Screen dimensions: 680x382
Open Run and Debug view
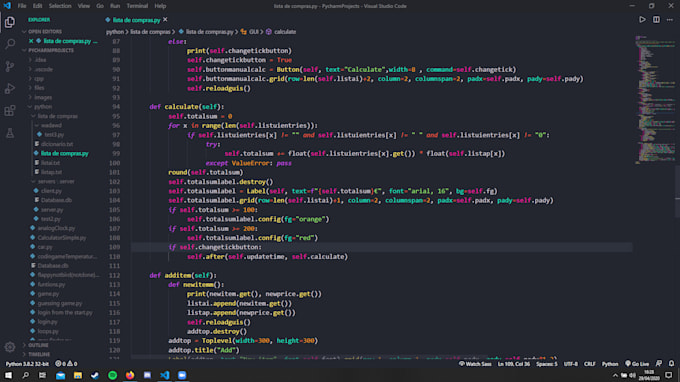[10, 88]
